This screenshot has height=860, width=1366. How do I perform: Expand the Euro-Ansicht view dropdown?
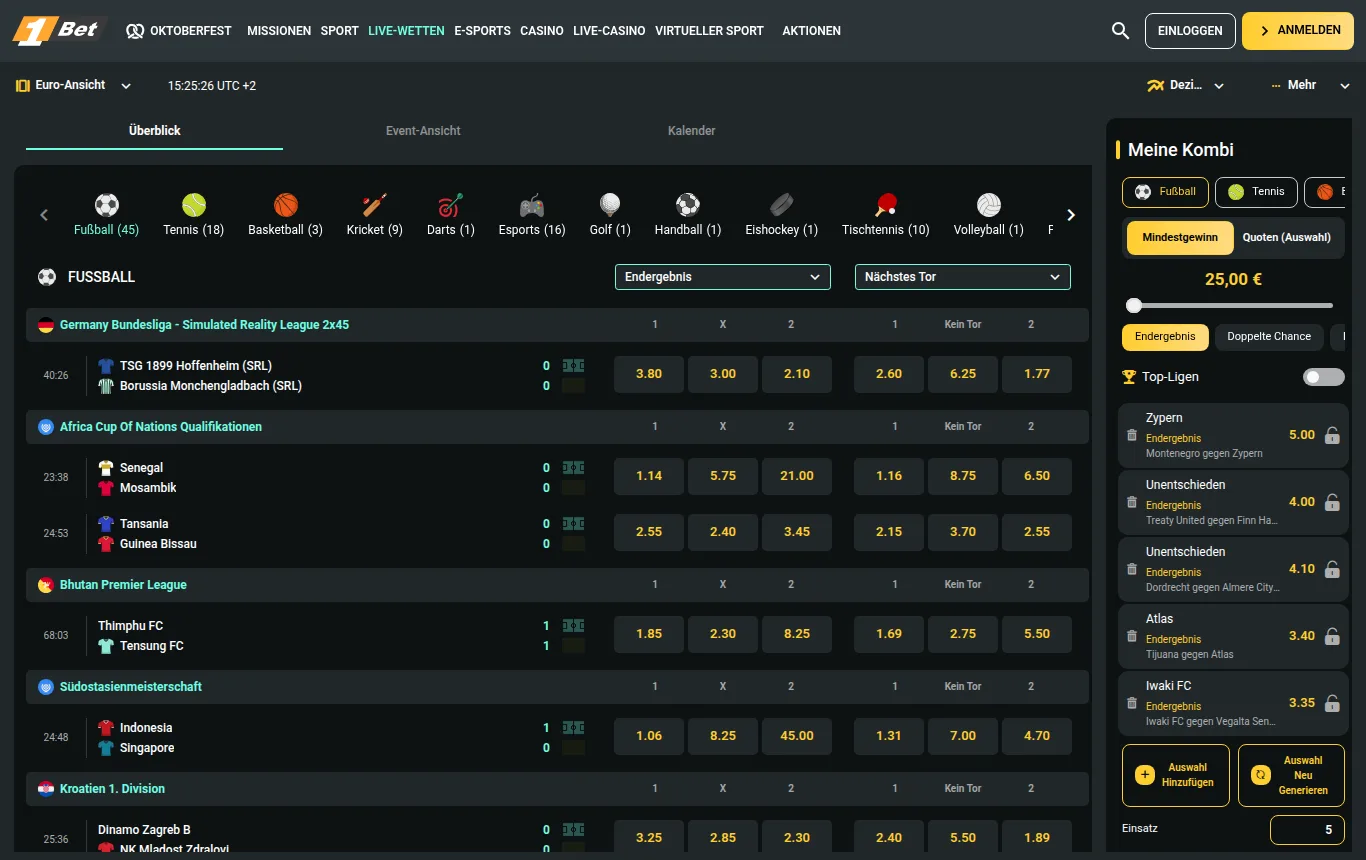74,86
